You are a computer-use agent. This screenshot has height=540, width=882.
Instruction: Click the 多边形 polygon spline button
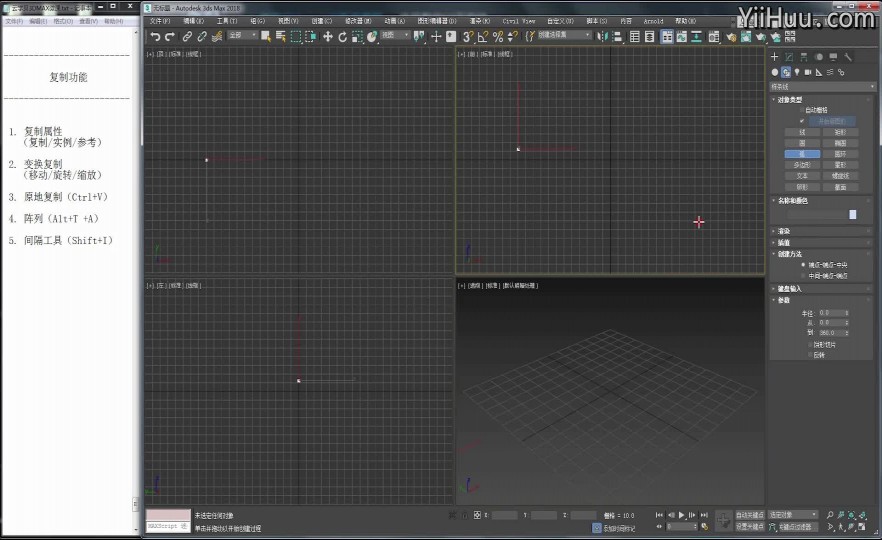tap(802, 165)
